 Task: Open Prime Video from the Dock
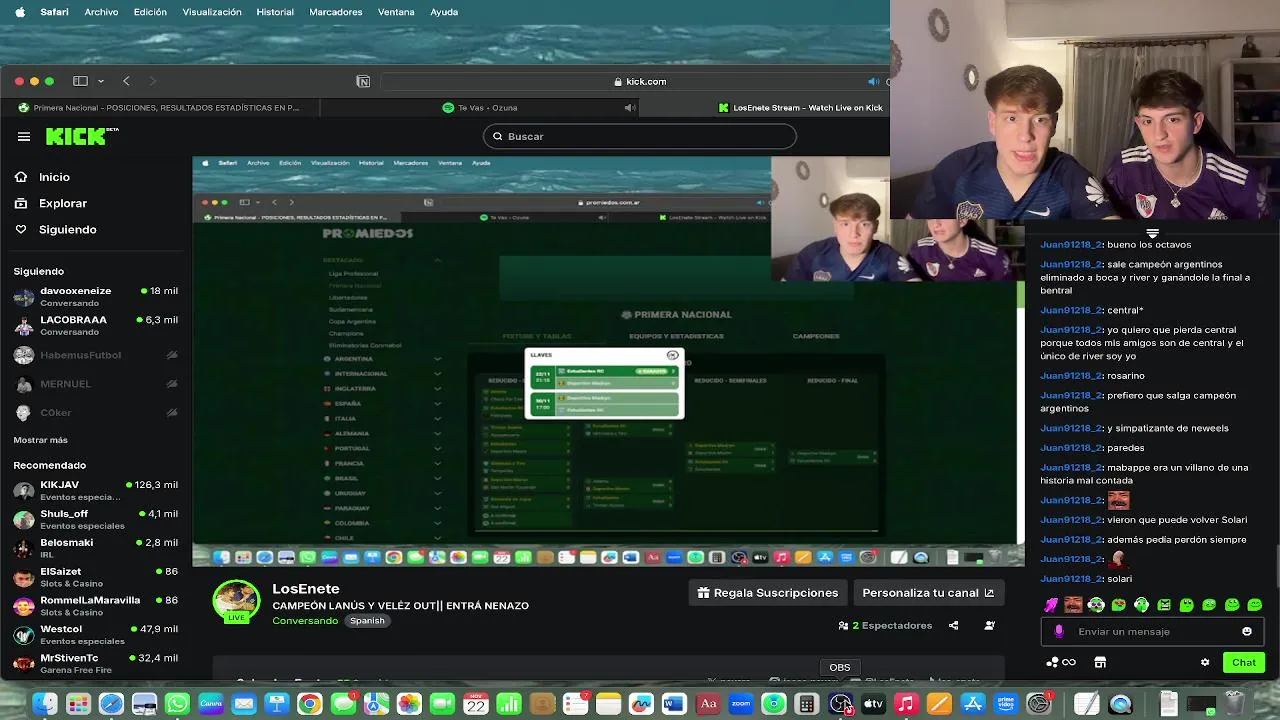[1006, 704]
